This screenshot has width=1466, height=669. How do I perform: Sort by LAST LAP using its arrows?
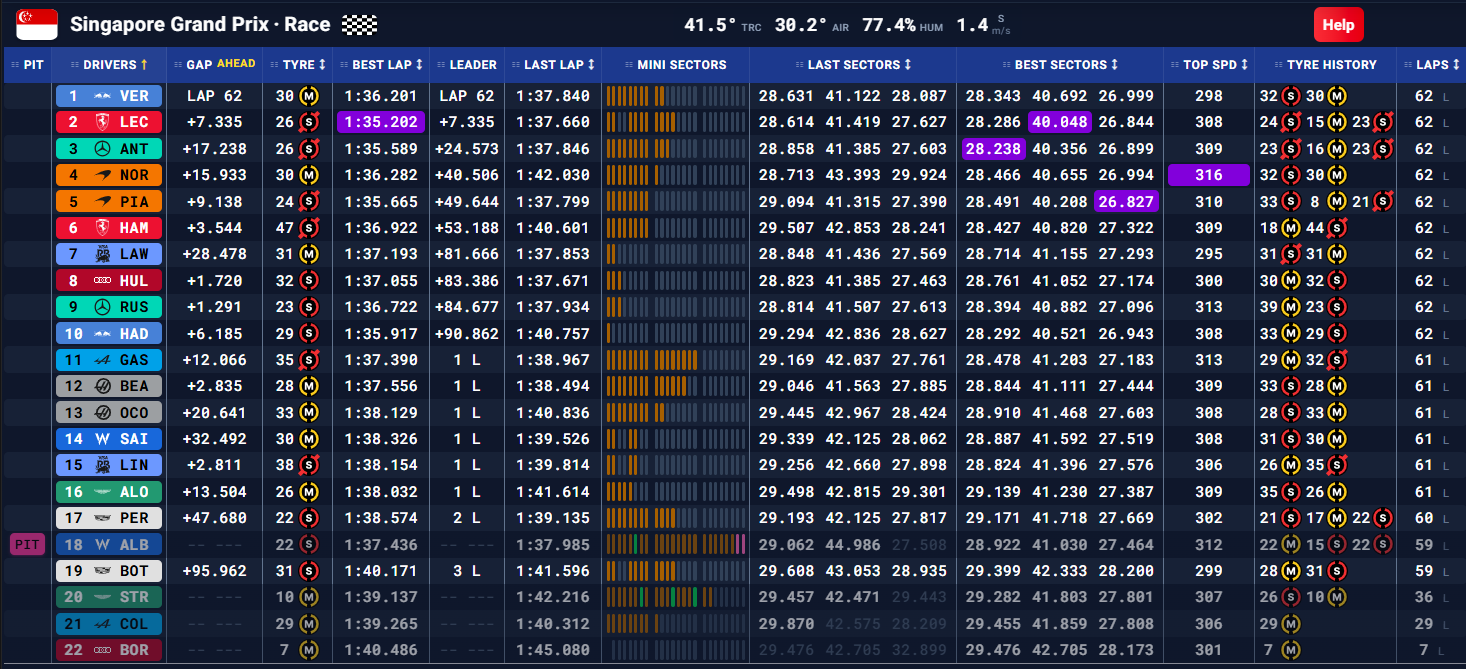pos(591,65)
